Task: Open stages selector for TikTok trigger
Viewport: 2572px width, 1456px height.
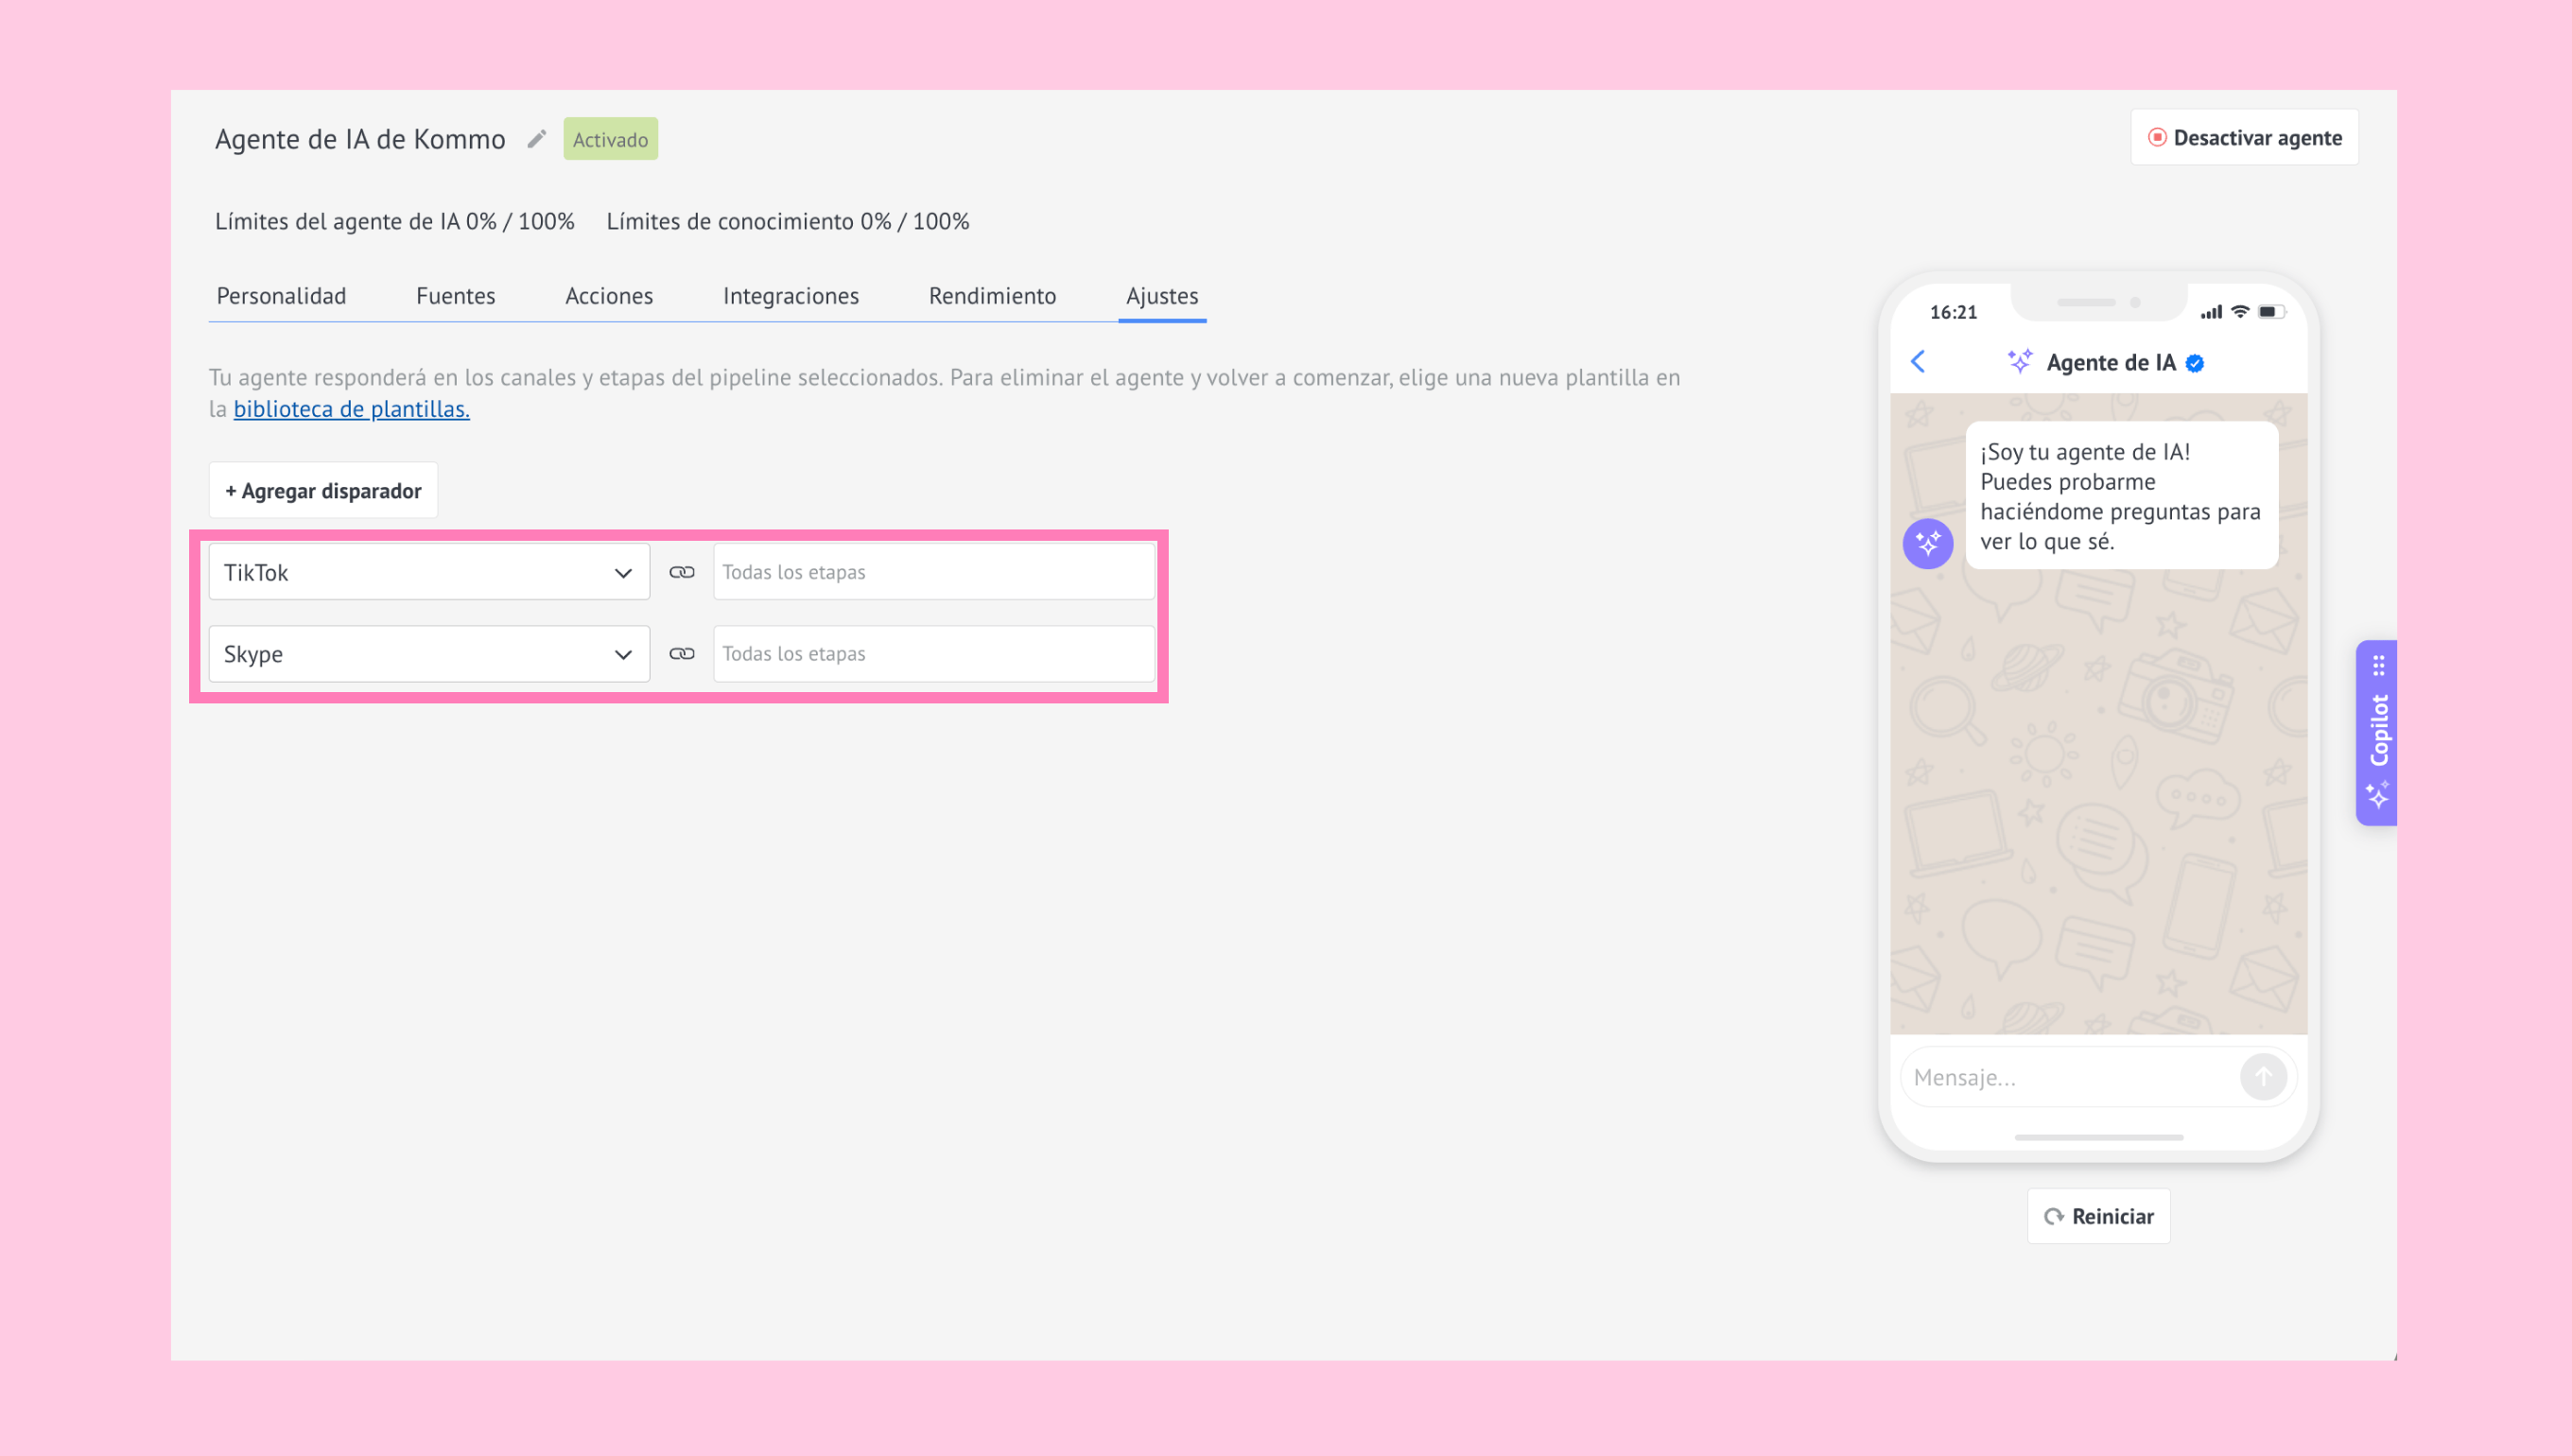Action: coord(933,572)
